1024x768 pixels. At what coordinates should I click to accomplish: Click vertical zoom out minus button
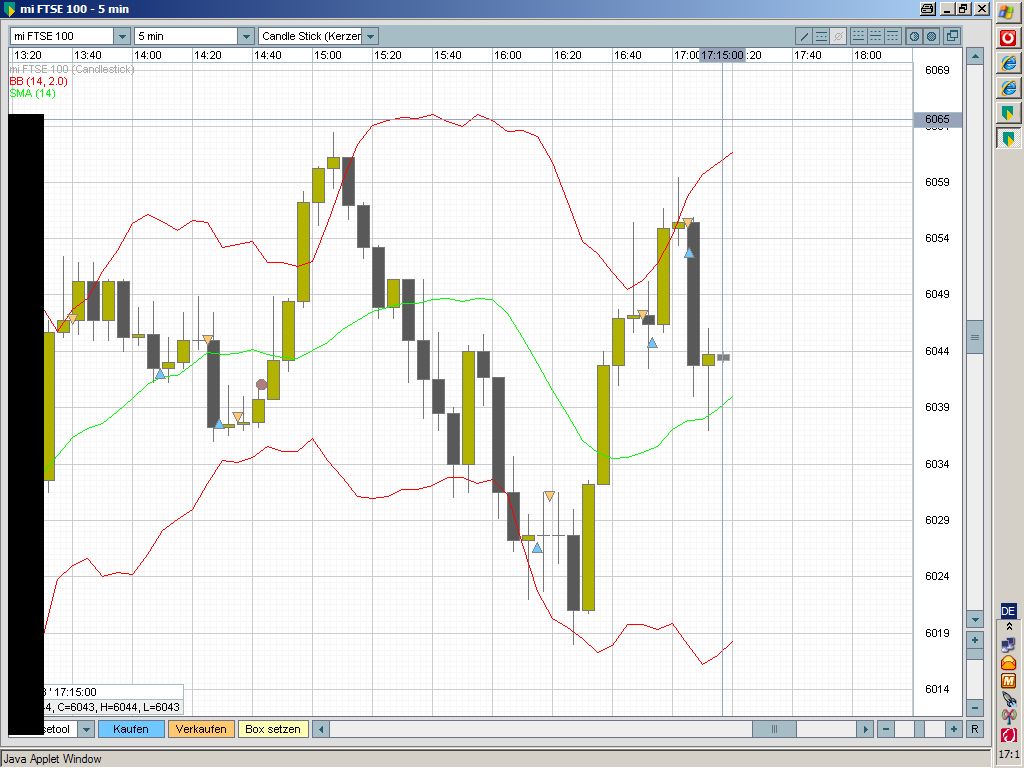click(x=975, y=654)
